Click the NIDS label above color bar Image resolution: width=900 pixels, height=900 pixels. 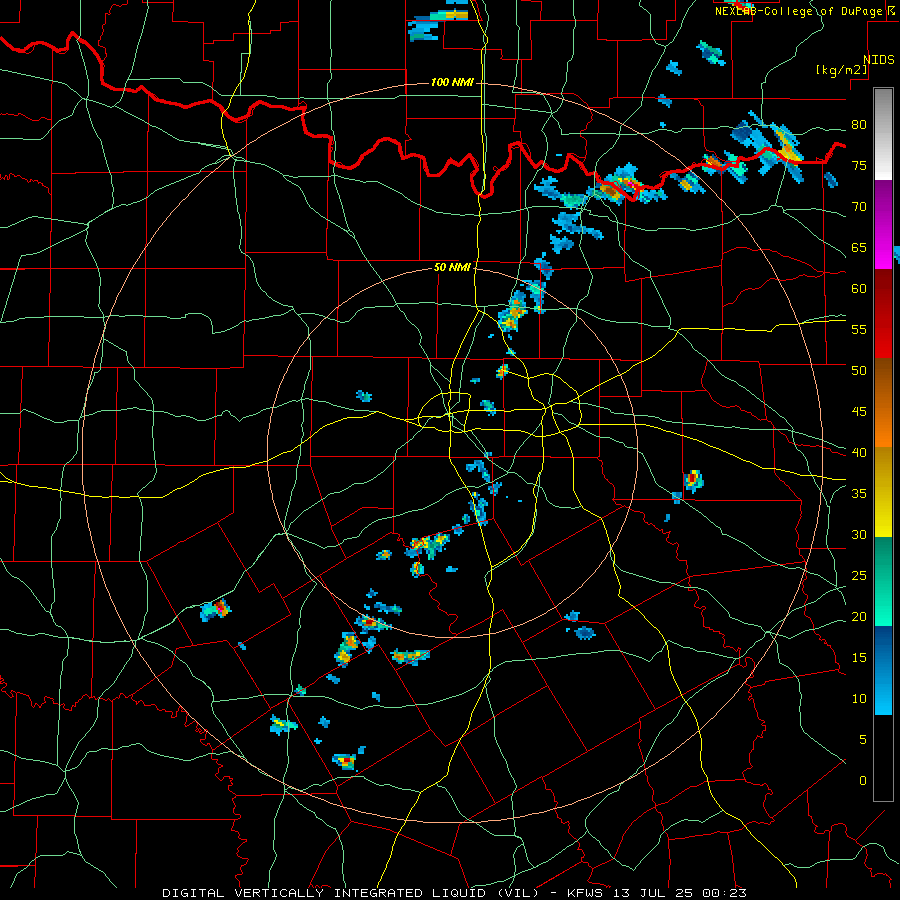tap(879, 60)
